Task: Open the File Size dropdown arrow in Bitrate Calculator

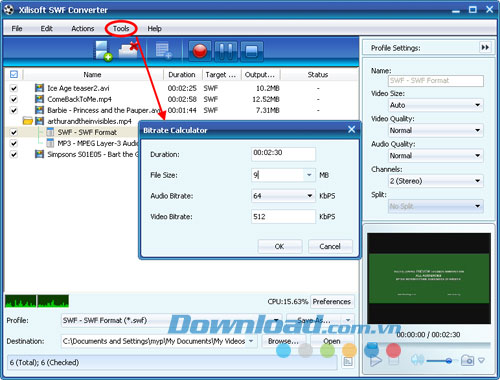Action: 309,175
